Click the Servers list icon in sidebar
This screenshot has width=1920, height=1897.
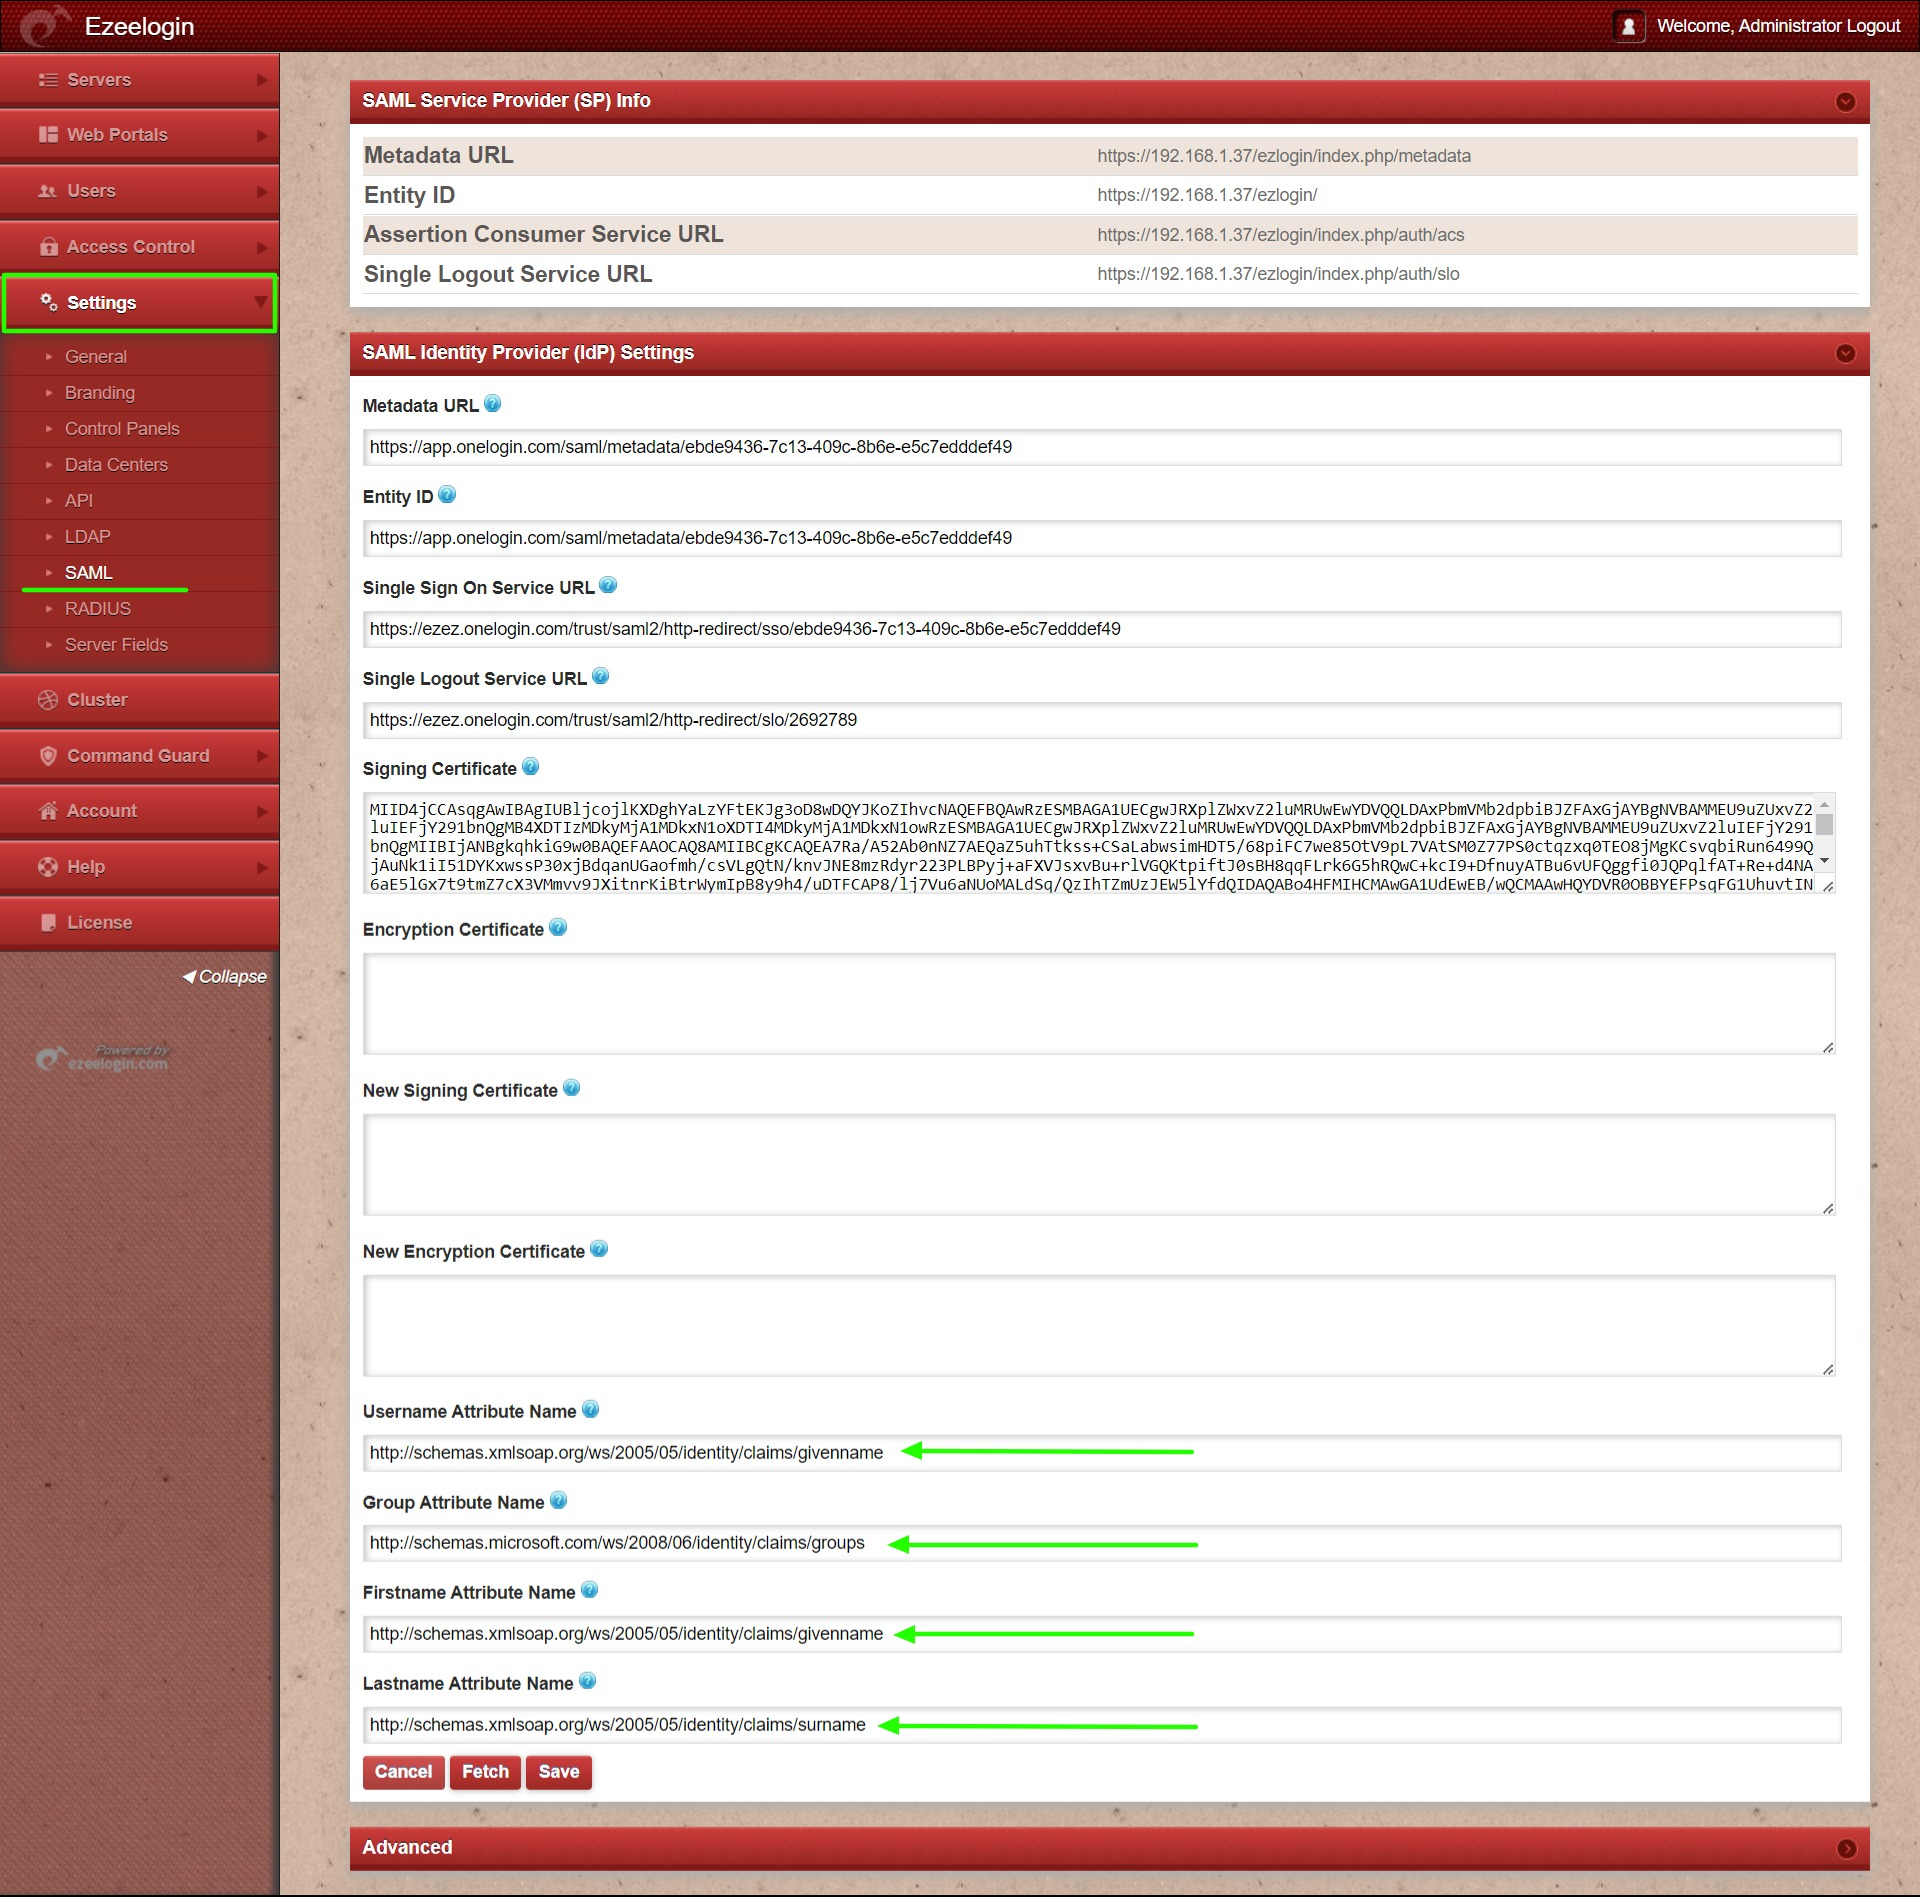[48, 80]
